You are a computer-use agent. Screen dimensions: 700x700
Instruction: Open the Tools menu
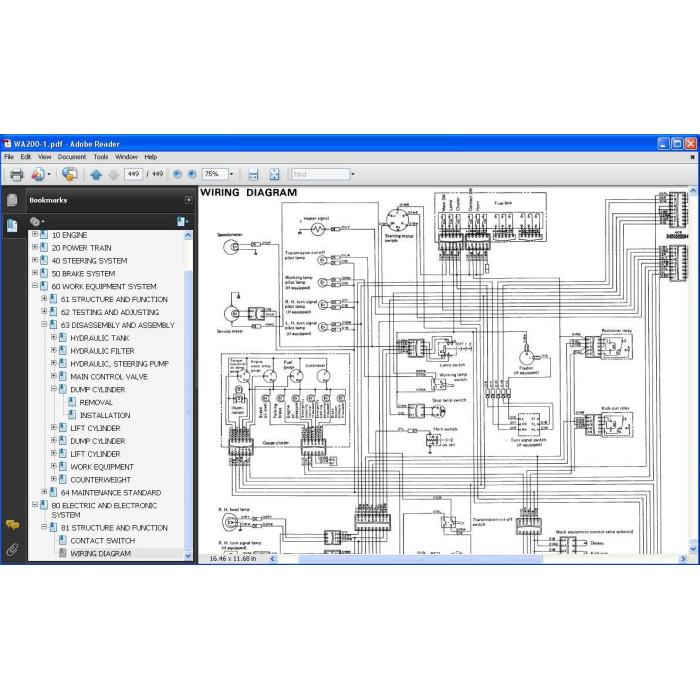click(x=101, y=157)
